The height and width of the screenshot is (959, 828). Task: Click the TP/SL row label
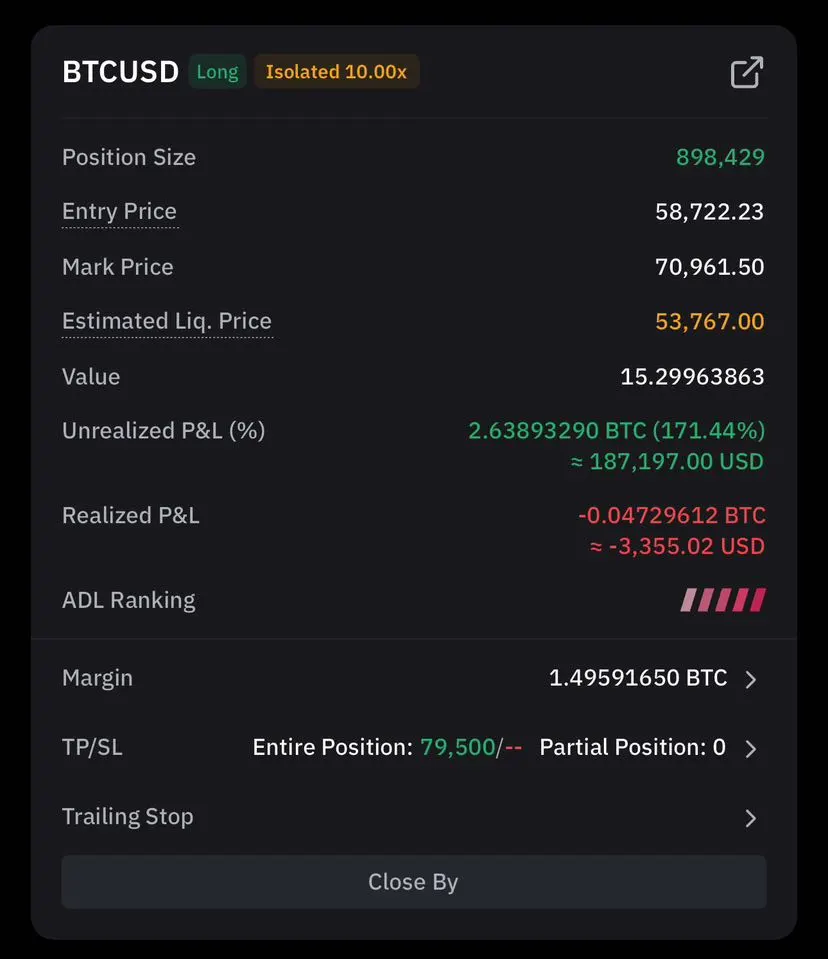92,747
